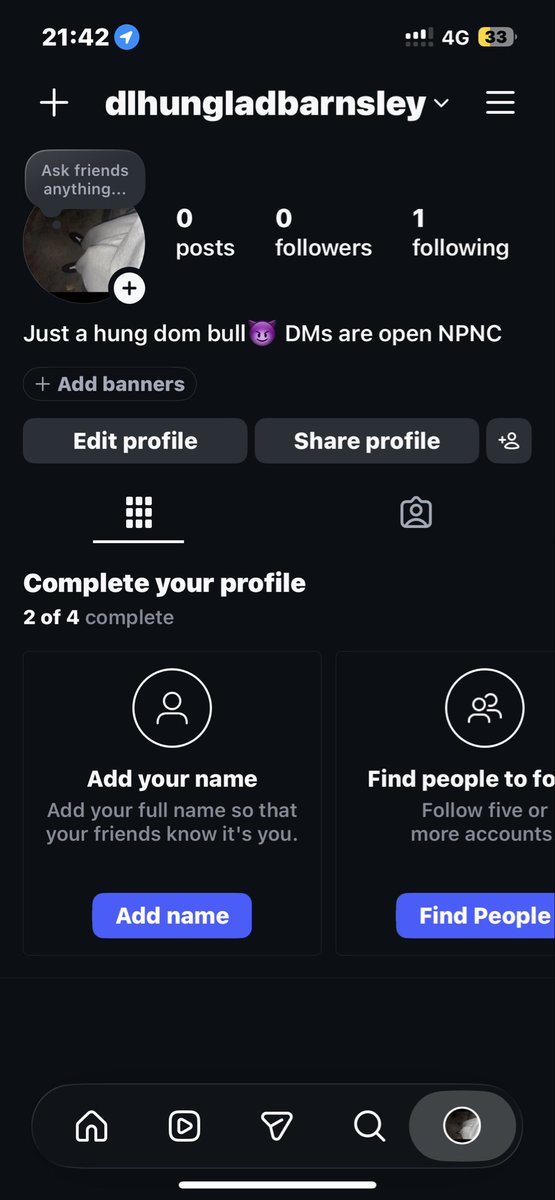Open Search magnifier in bottom navigation
Viewport: 555px width, 1200px height.
tap(369, 1126)
